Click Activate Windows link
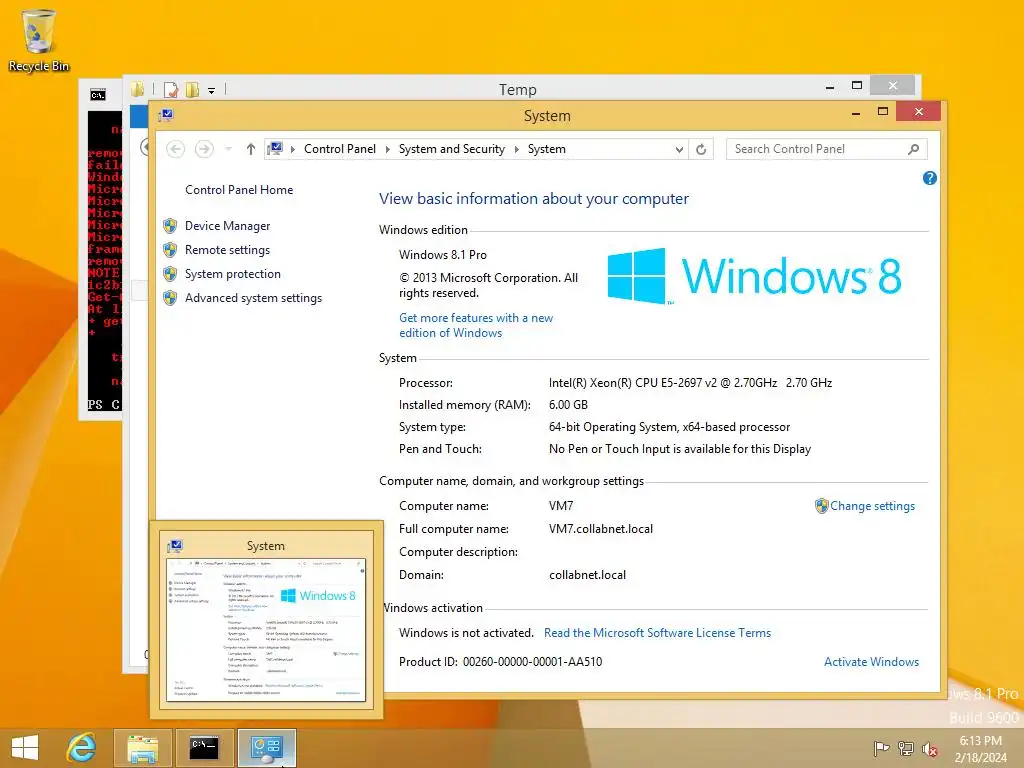The height and width of the screenshot is (768, 1024). pos(871,662)
